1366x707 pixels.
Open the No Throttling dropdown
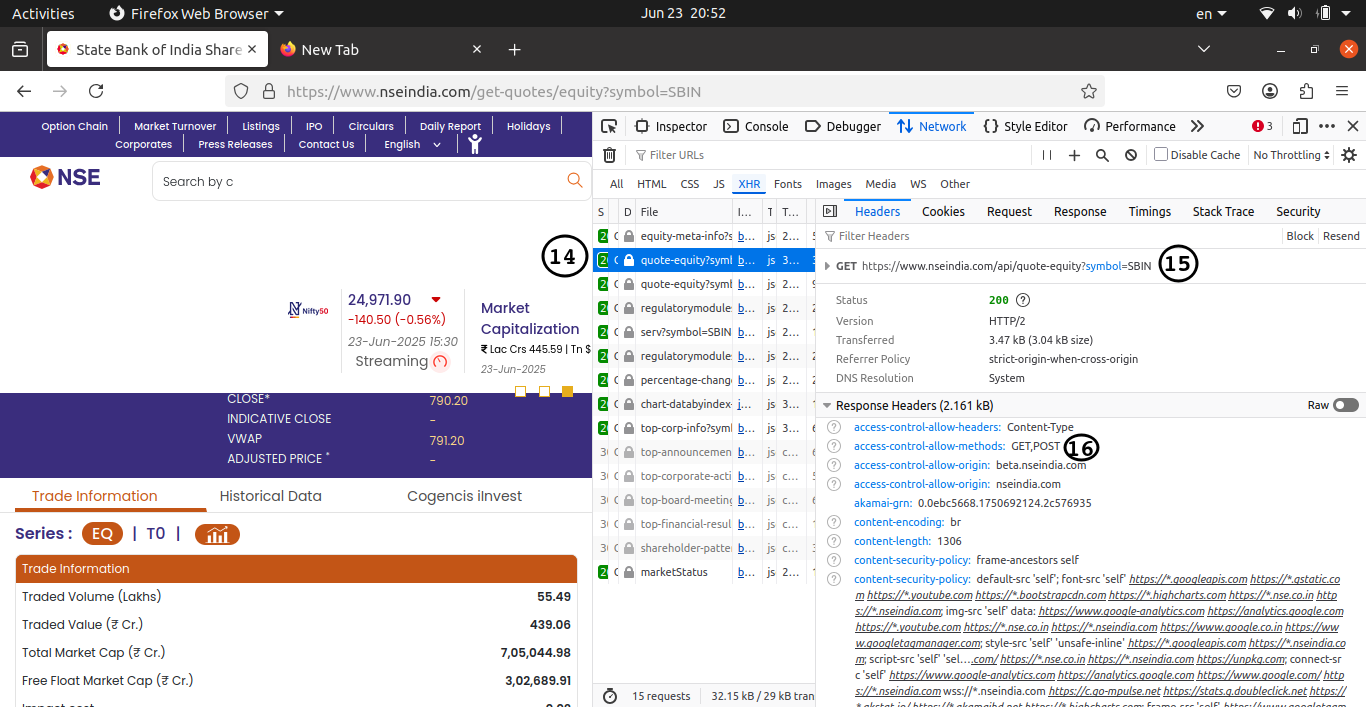point(1292,155)
